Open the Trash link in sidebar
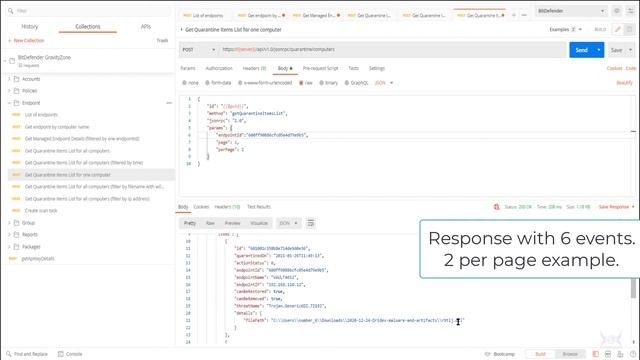 pyautogui.click(x=162, y=40)
